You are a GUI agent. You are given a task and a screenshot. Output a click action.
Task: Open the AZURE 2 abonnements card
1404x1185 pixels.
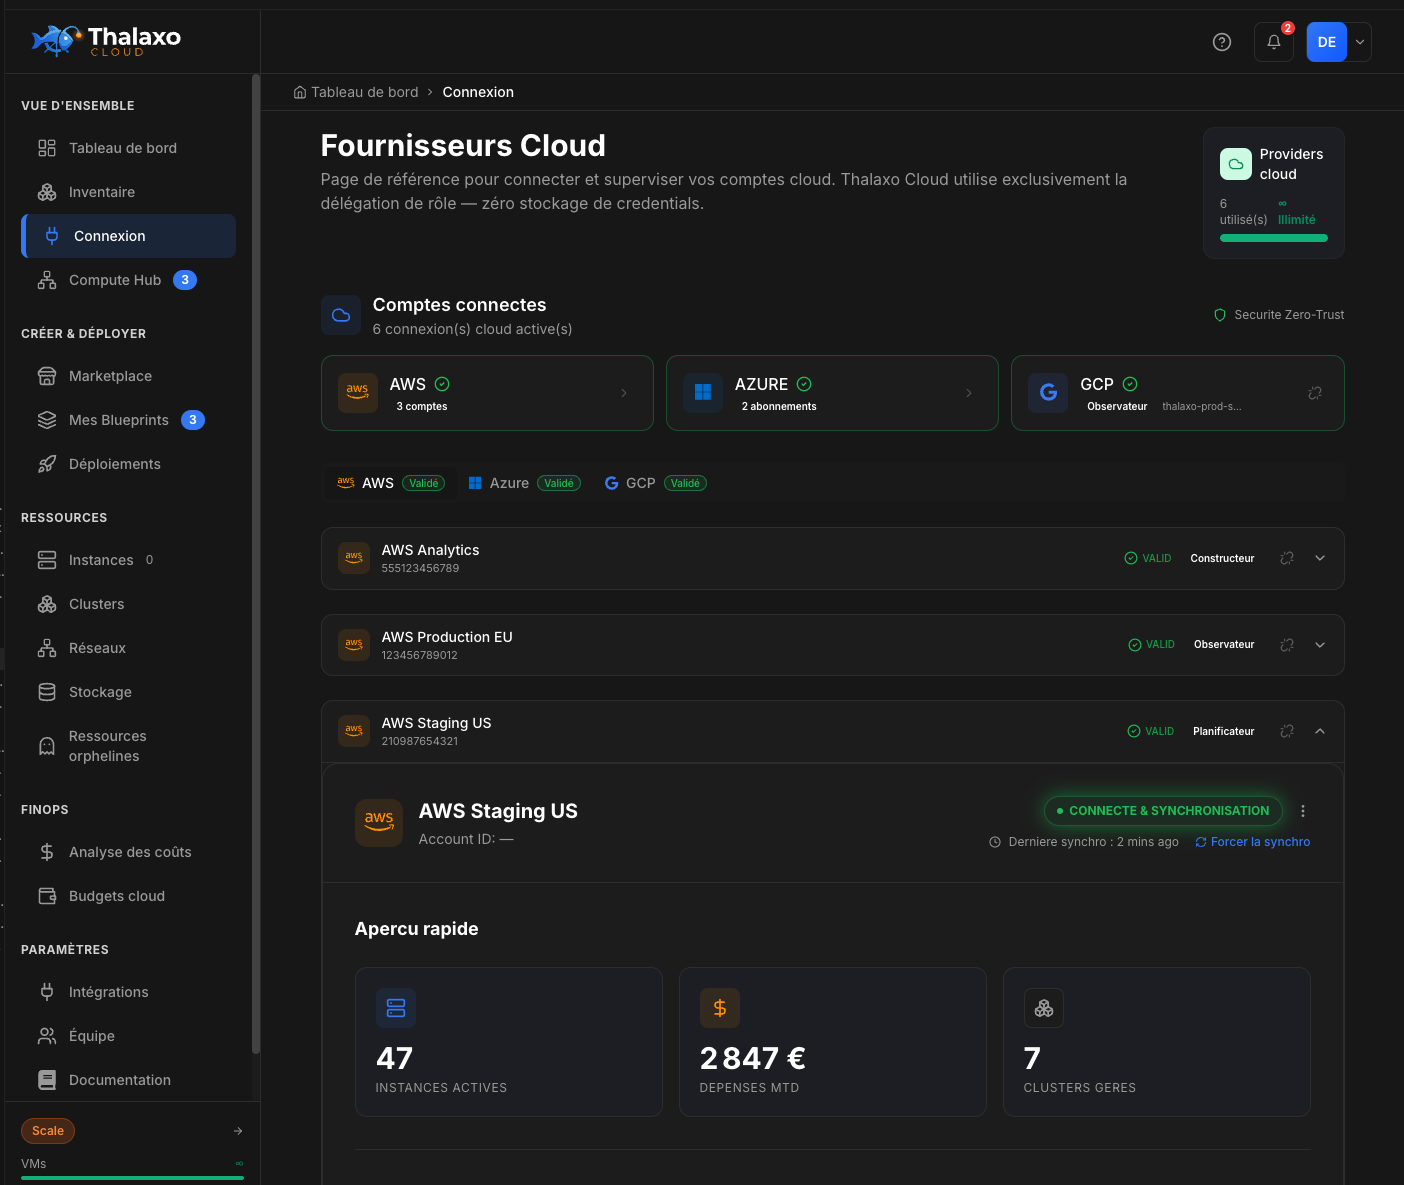point(832,393)
